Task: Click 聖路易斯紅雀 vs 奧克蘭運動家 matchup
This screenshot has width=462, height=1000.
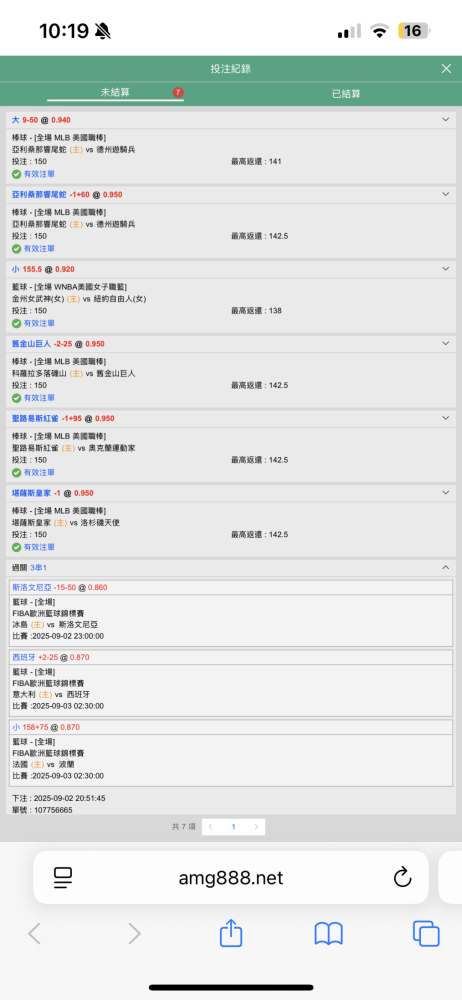Action: pyautogui.click(x=74, y=448)
